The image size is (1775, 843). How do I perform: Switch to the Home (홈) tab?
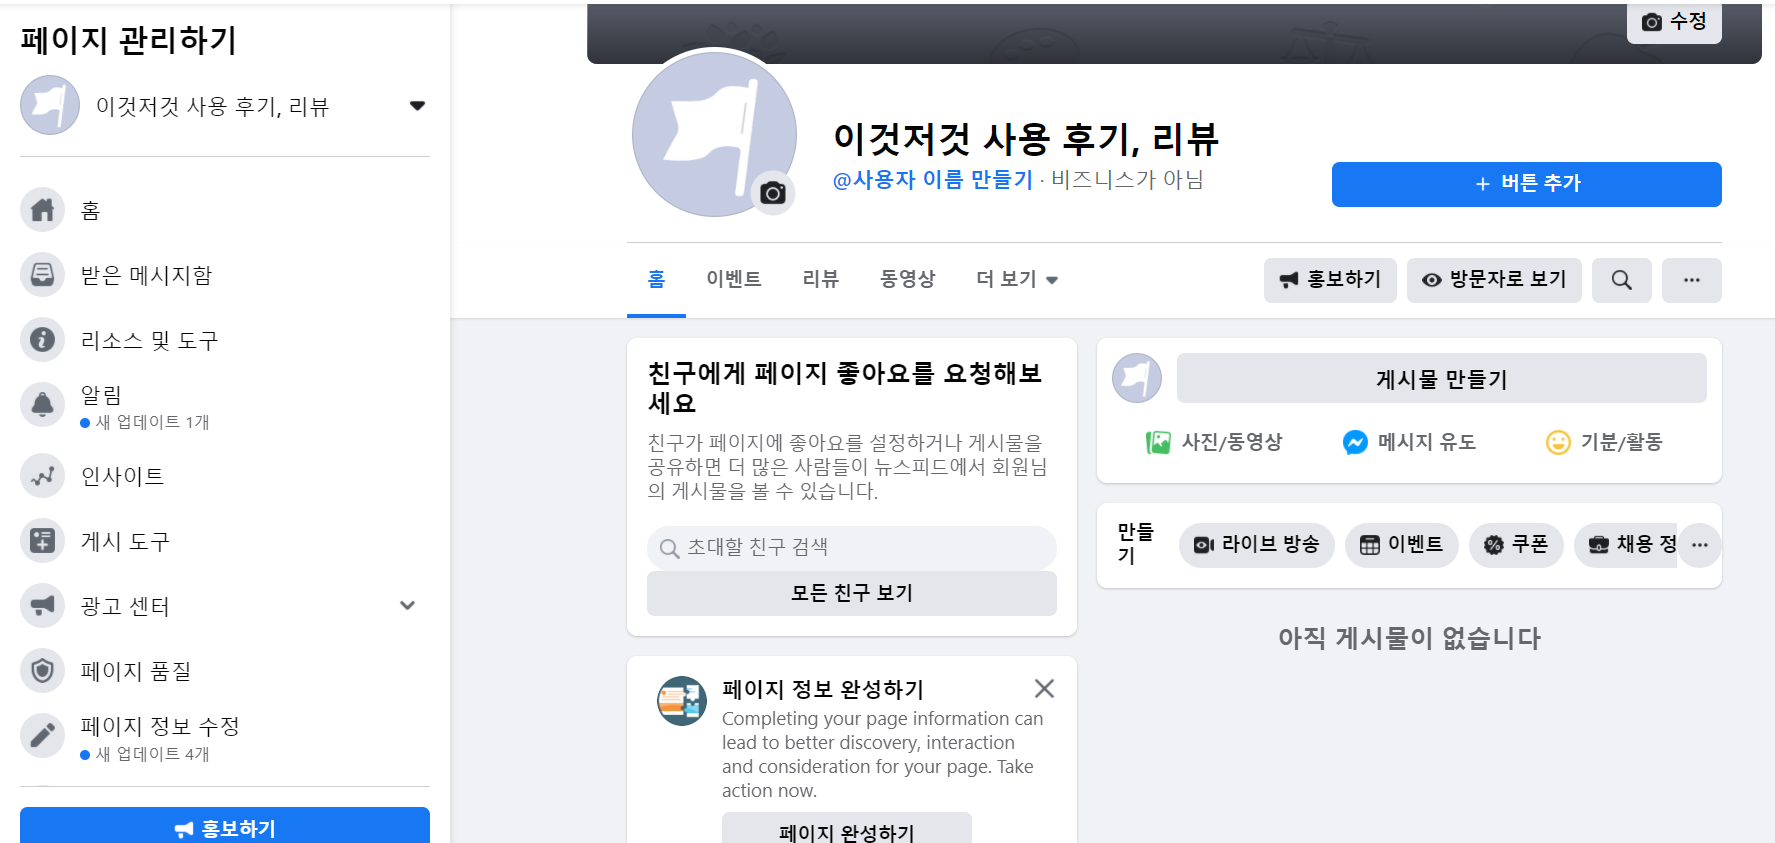coord(656,280)
